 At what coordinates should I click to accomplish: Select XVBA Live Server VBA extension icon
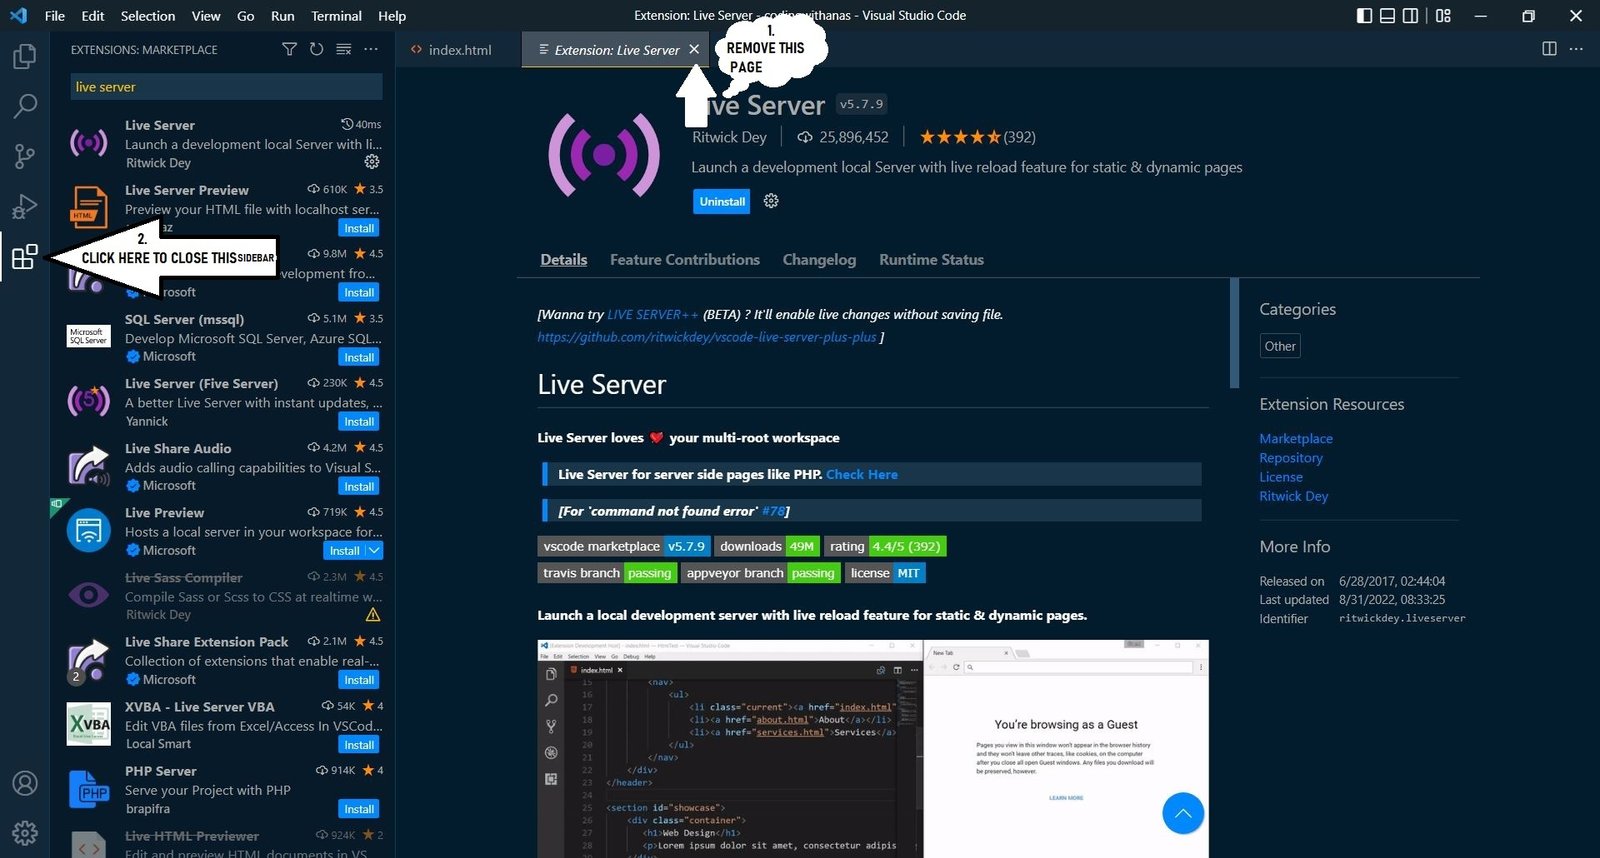(x=89, y=724)
